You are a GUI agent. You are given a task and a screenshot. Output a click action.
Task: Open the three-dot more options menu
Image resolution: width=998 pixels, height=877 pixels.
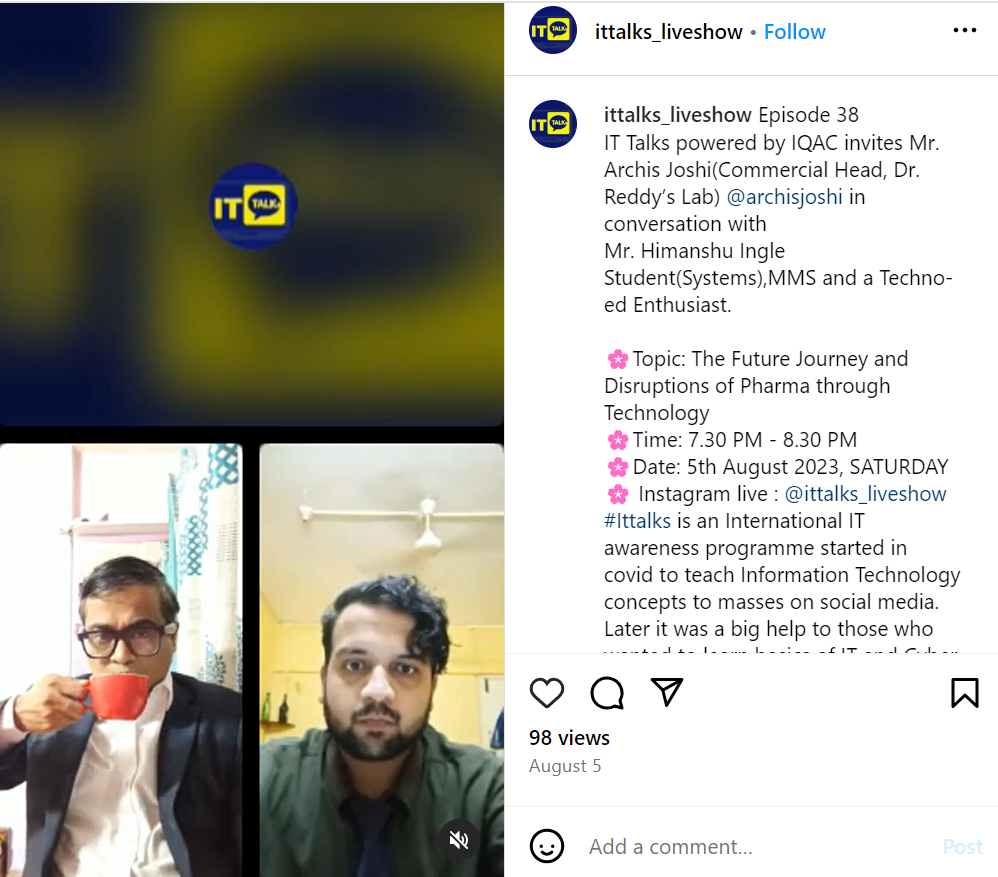[x=964, y=31]
